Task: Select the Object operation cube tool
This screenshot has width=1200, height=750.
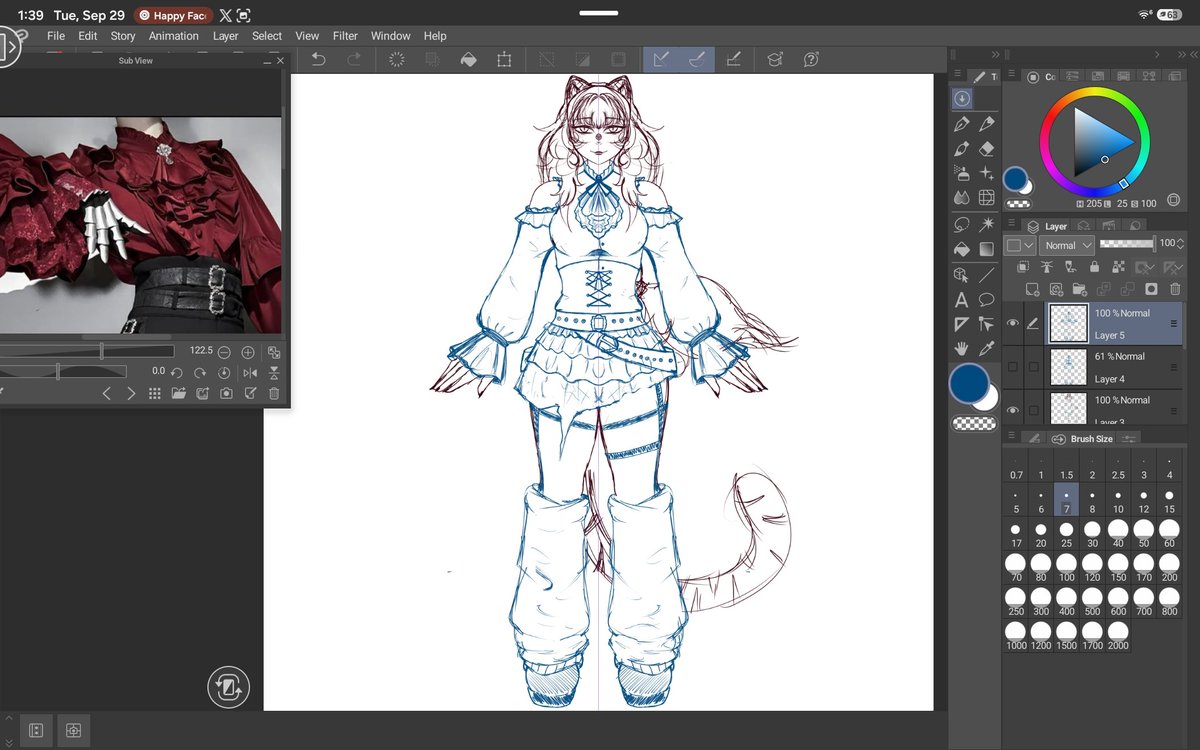Action: pyautogui.click(x=962, y=274)
